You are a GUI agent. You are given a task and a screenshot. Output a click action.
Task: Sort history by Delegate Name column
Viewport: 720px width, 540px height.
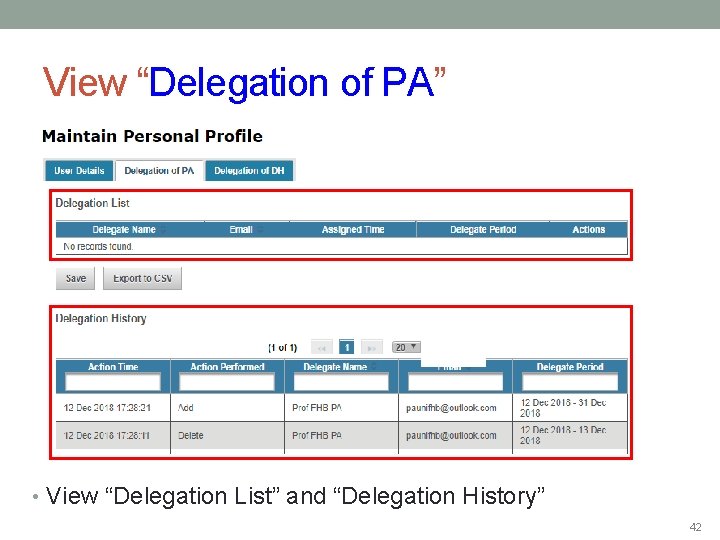[x=340, y=366]
